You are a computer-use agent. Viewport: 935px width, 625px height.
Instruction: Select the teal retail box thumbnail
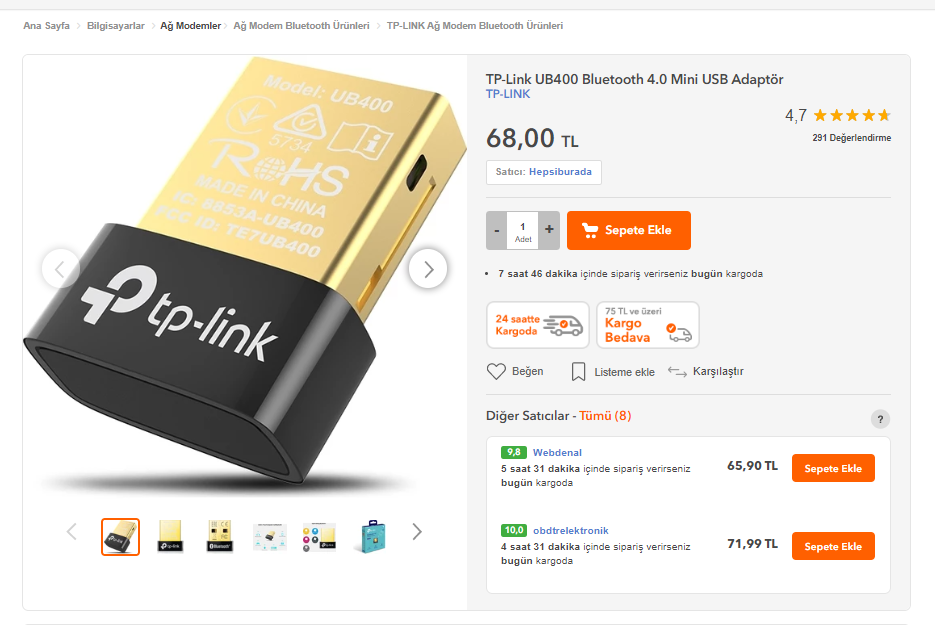(x=373, y=536)
